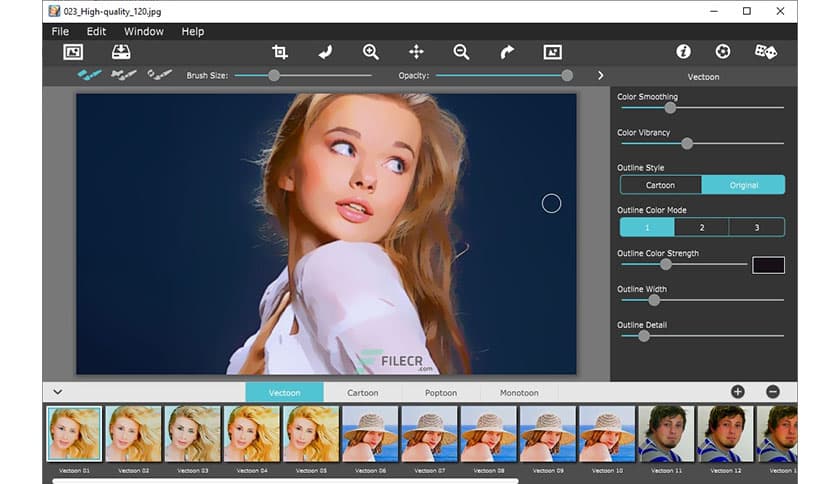The width and height of the screenshot is (836, 484).
Task: Click the open image icon in the toolbar
Action: tap(73, 52)
